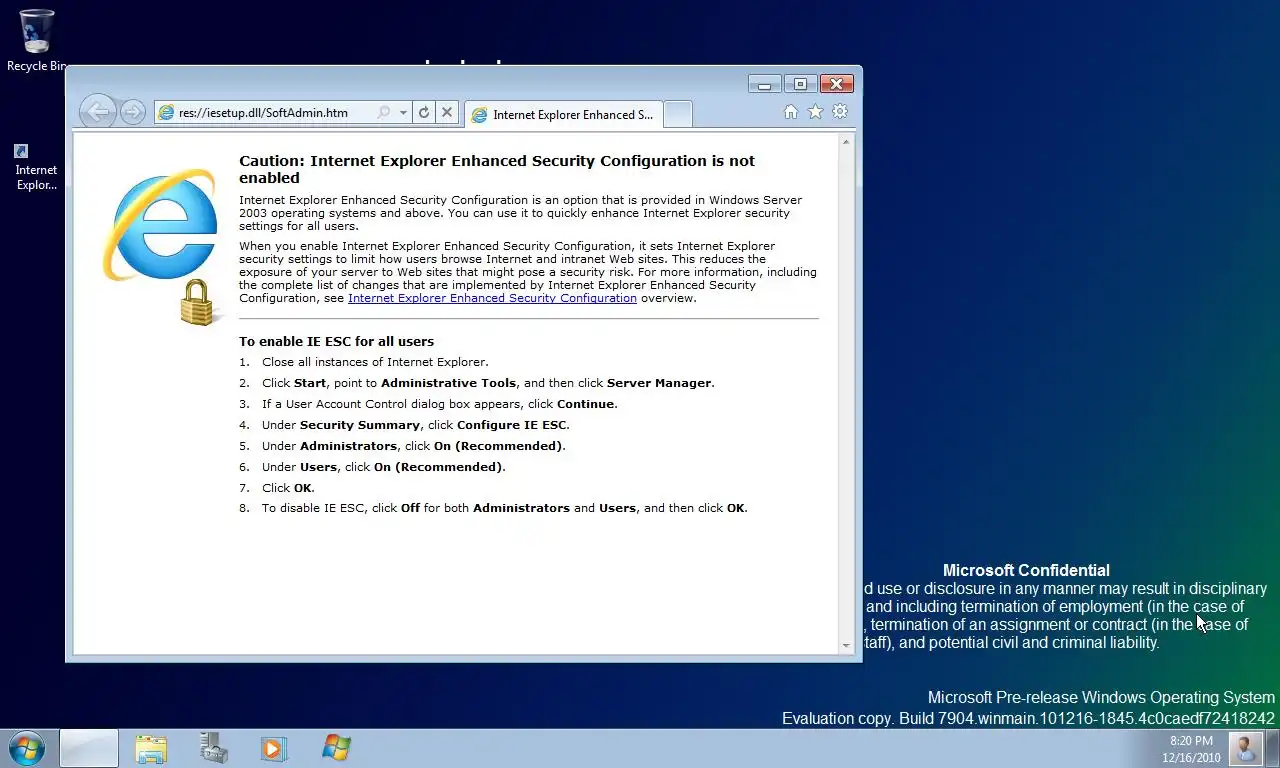Click the user picture at taskbar end
Image resolution: width=1280 pixels, height=768 pixels.
click(1245, 748)
